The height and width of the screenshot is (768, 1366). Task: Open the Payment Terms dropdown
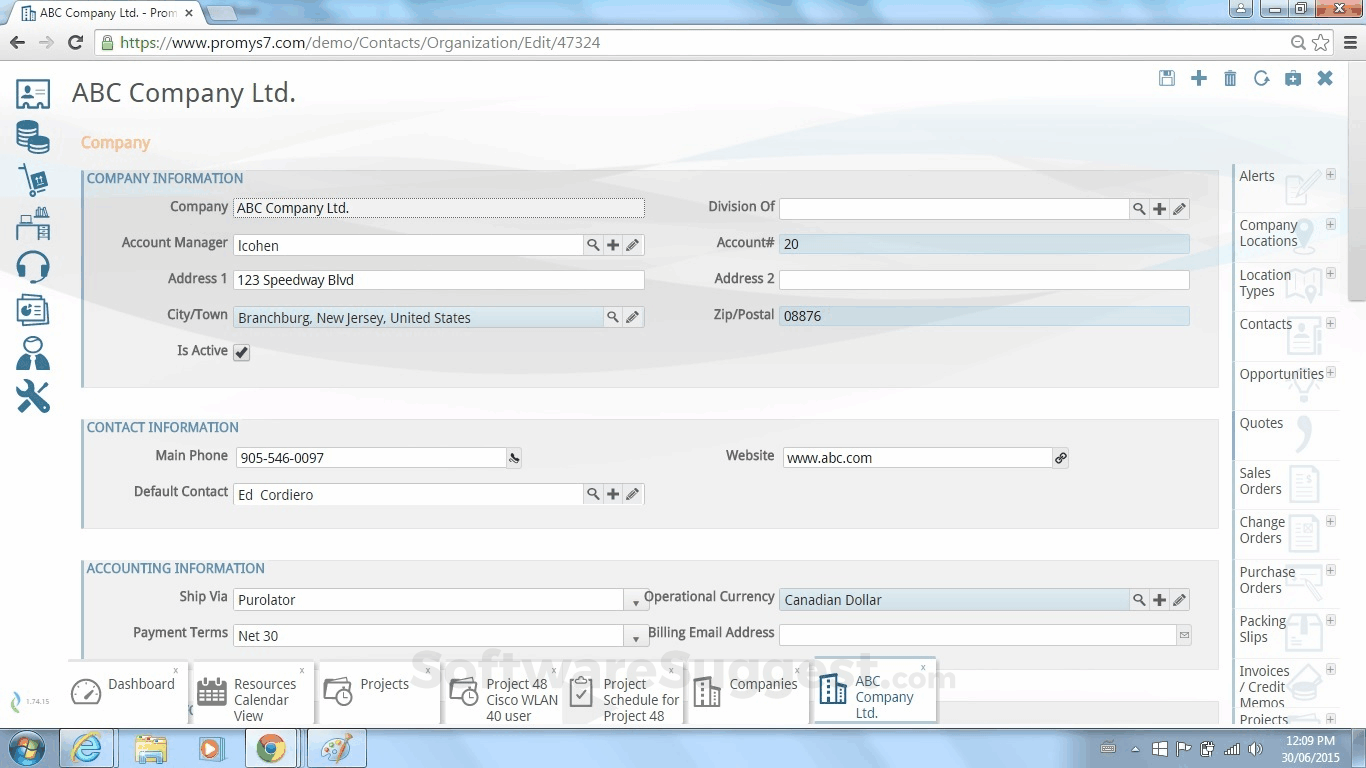click(x=635, y=637)
